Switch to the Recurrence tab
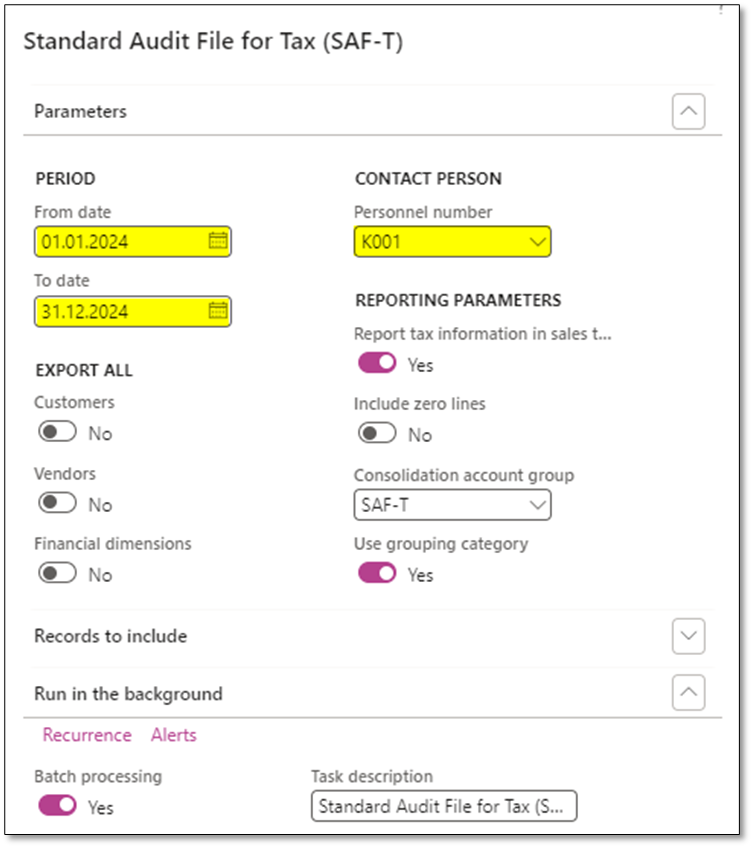This screenshot has width=753, height=848. pos(87,735)
